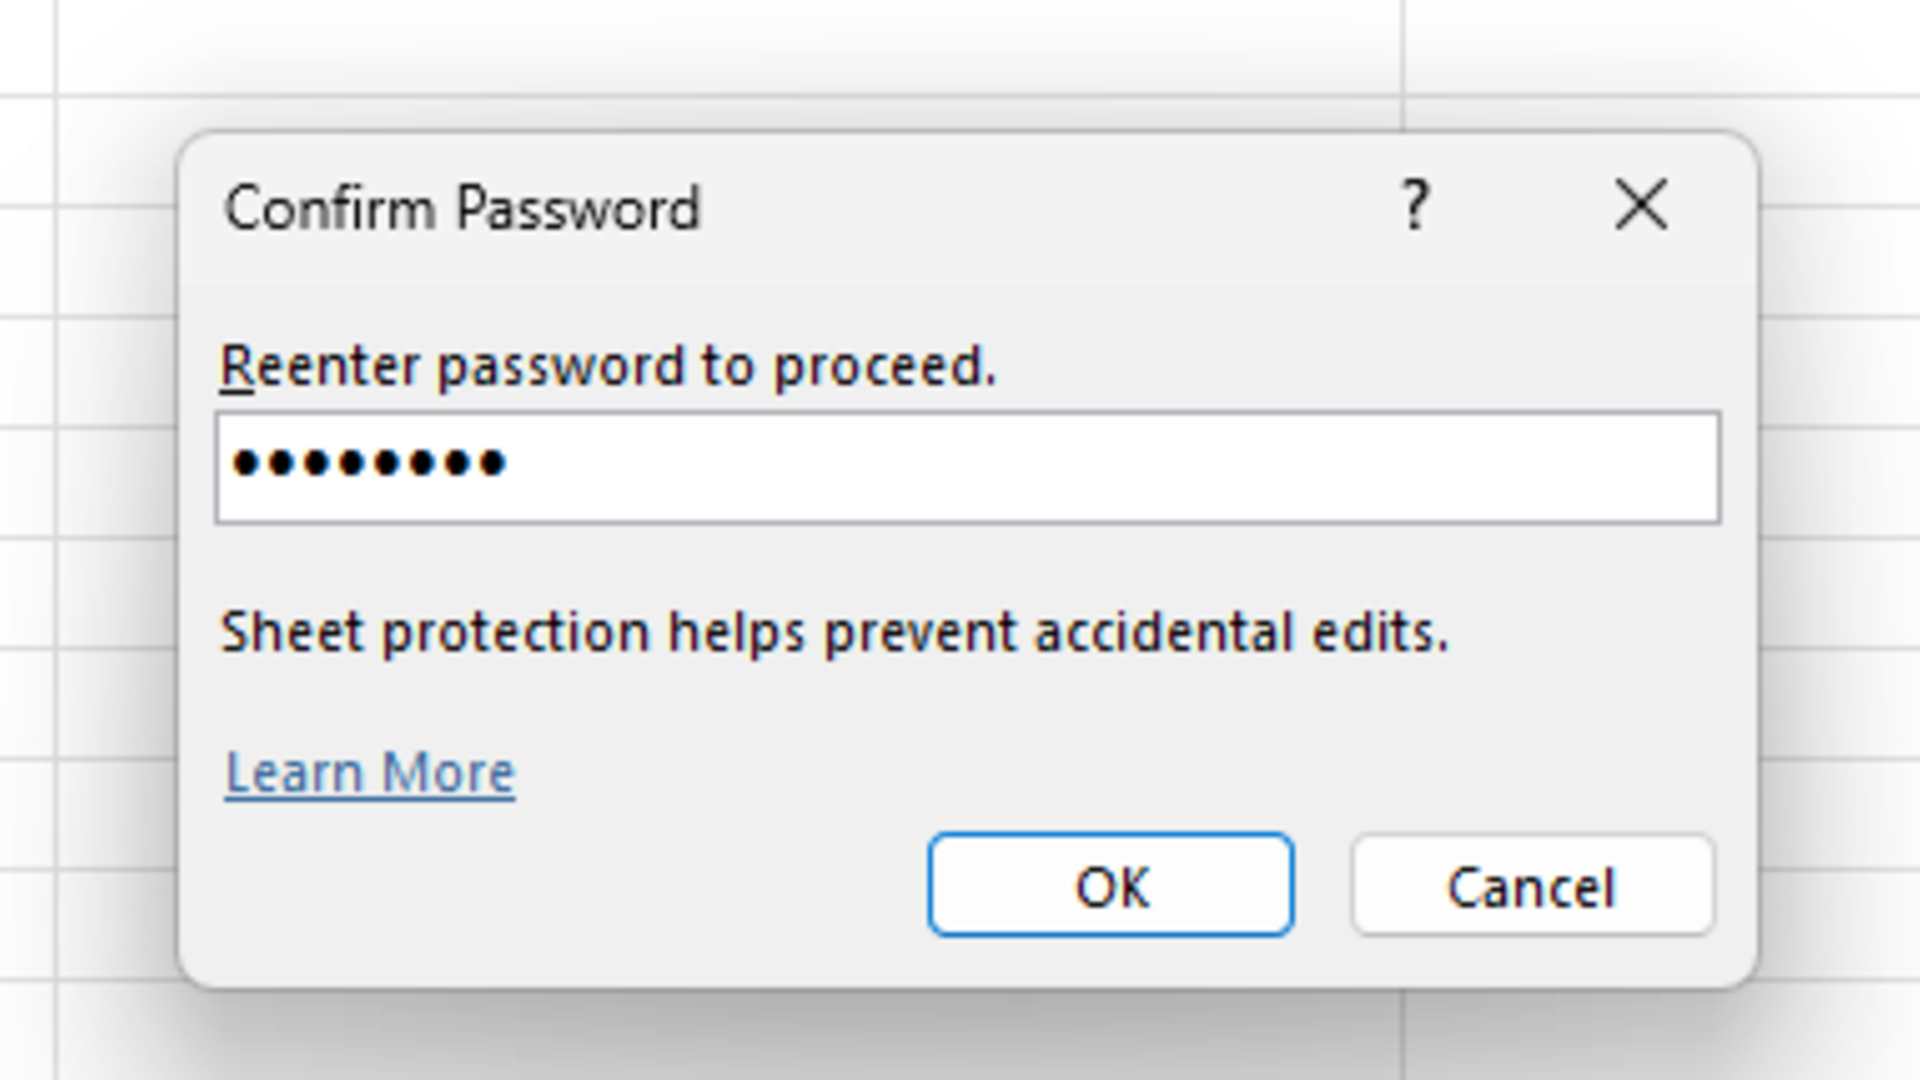1920x1080 pixels.
Task: Cancel the password confirmation
Action: (1531, 886)
